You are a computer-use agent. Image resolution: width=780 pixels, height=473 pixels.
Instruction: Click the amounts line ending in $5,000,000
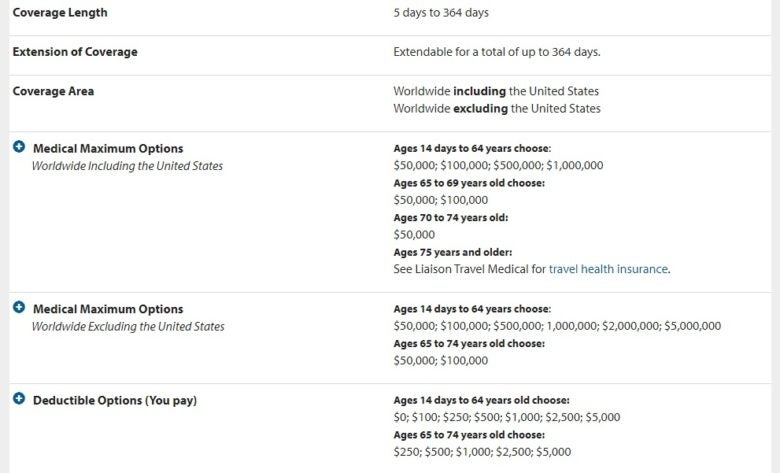(x=557, y=326)
